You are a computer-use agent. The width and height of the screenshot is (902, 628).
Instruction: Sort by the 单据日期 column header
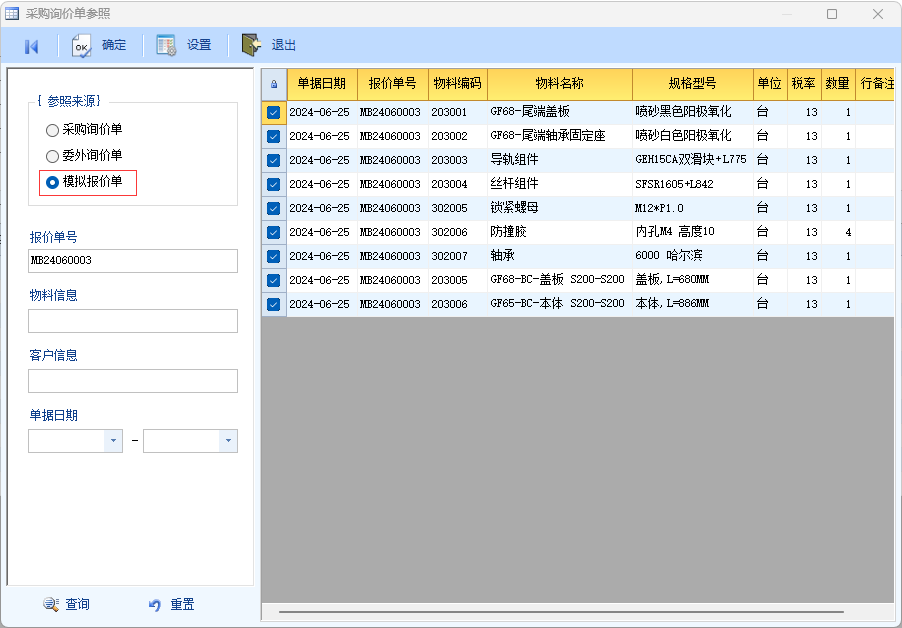[322, 84]
